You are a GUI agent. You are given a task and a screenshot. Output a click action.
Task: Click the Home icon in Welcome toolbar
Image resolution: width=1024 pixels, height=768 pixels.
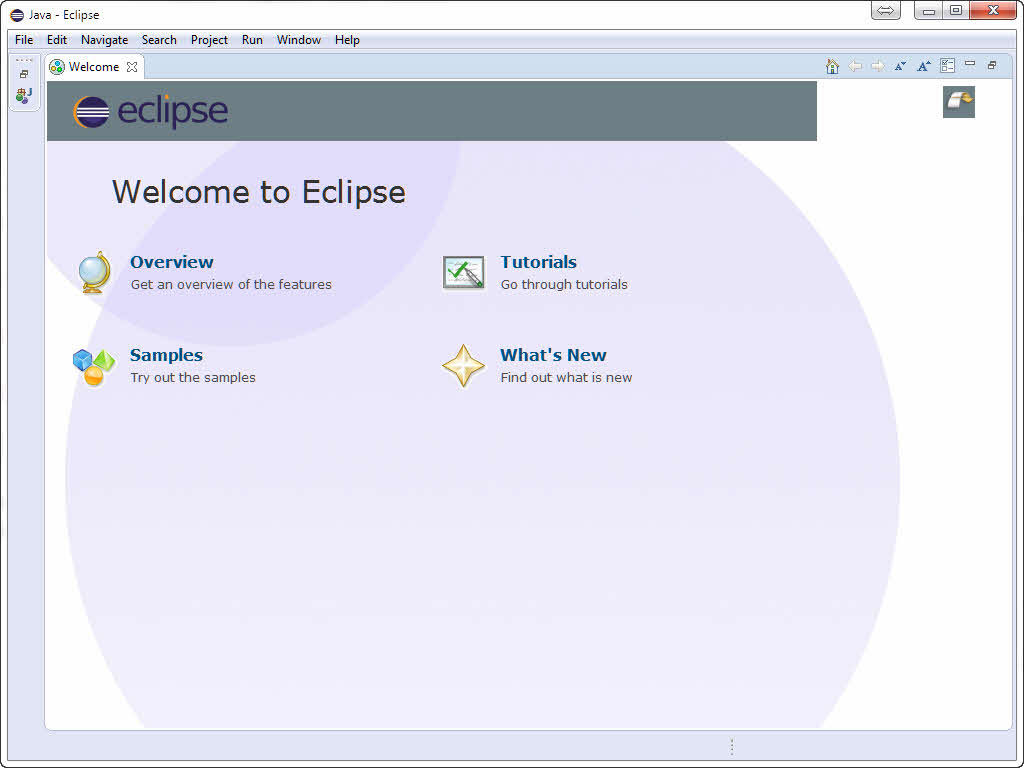(832, 66)
